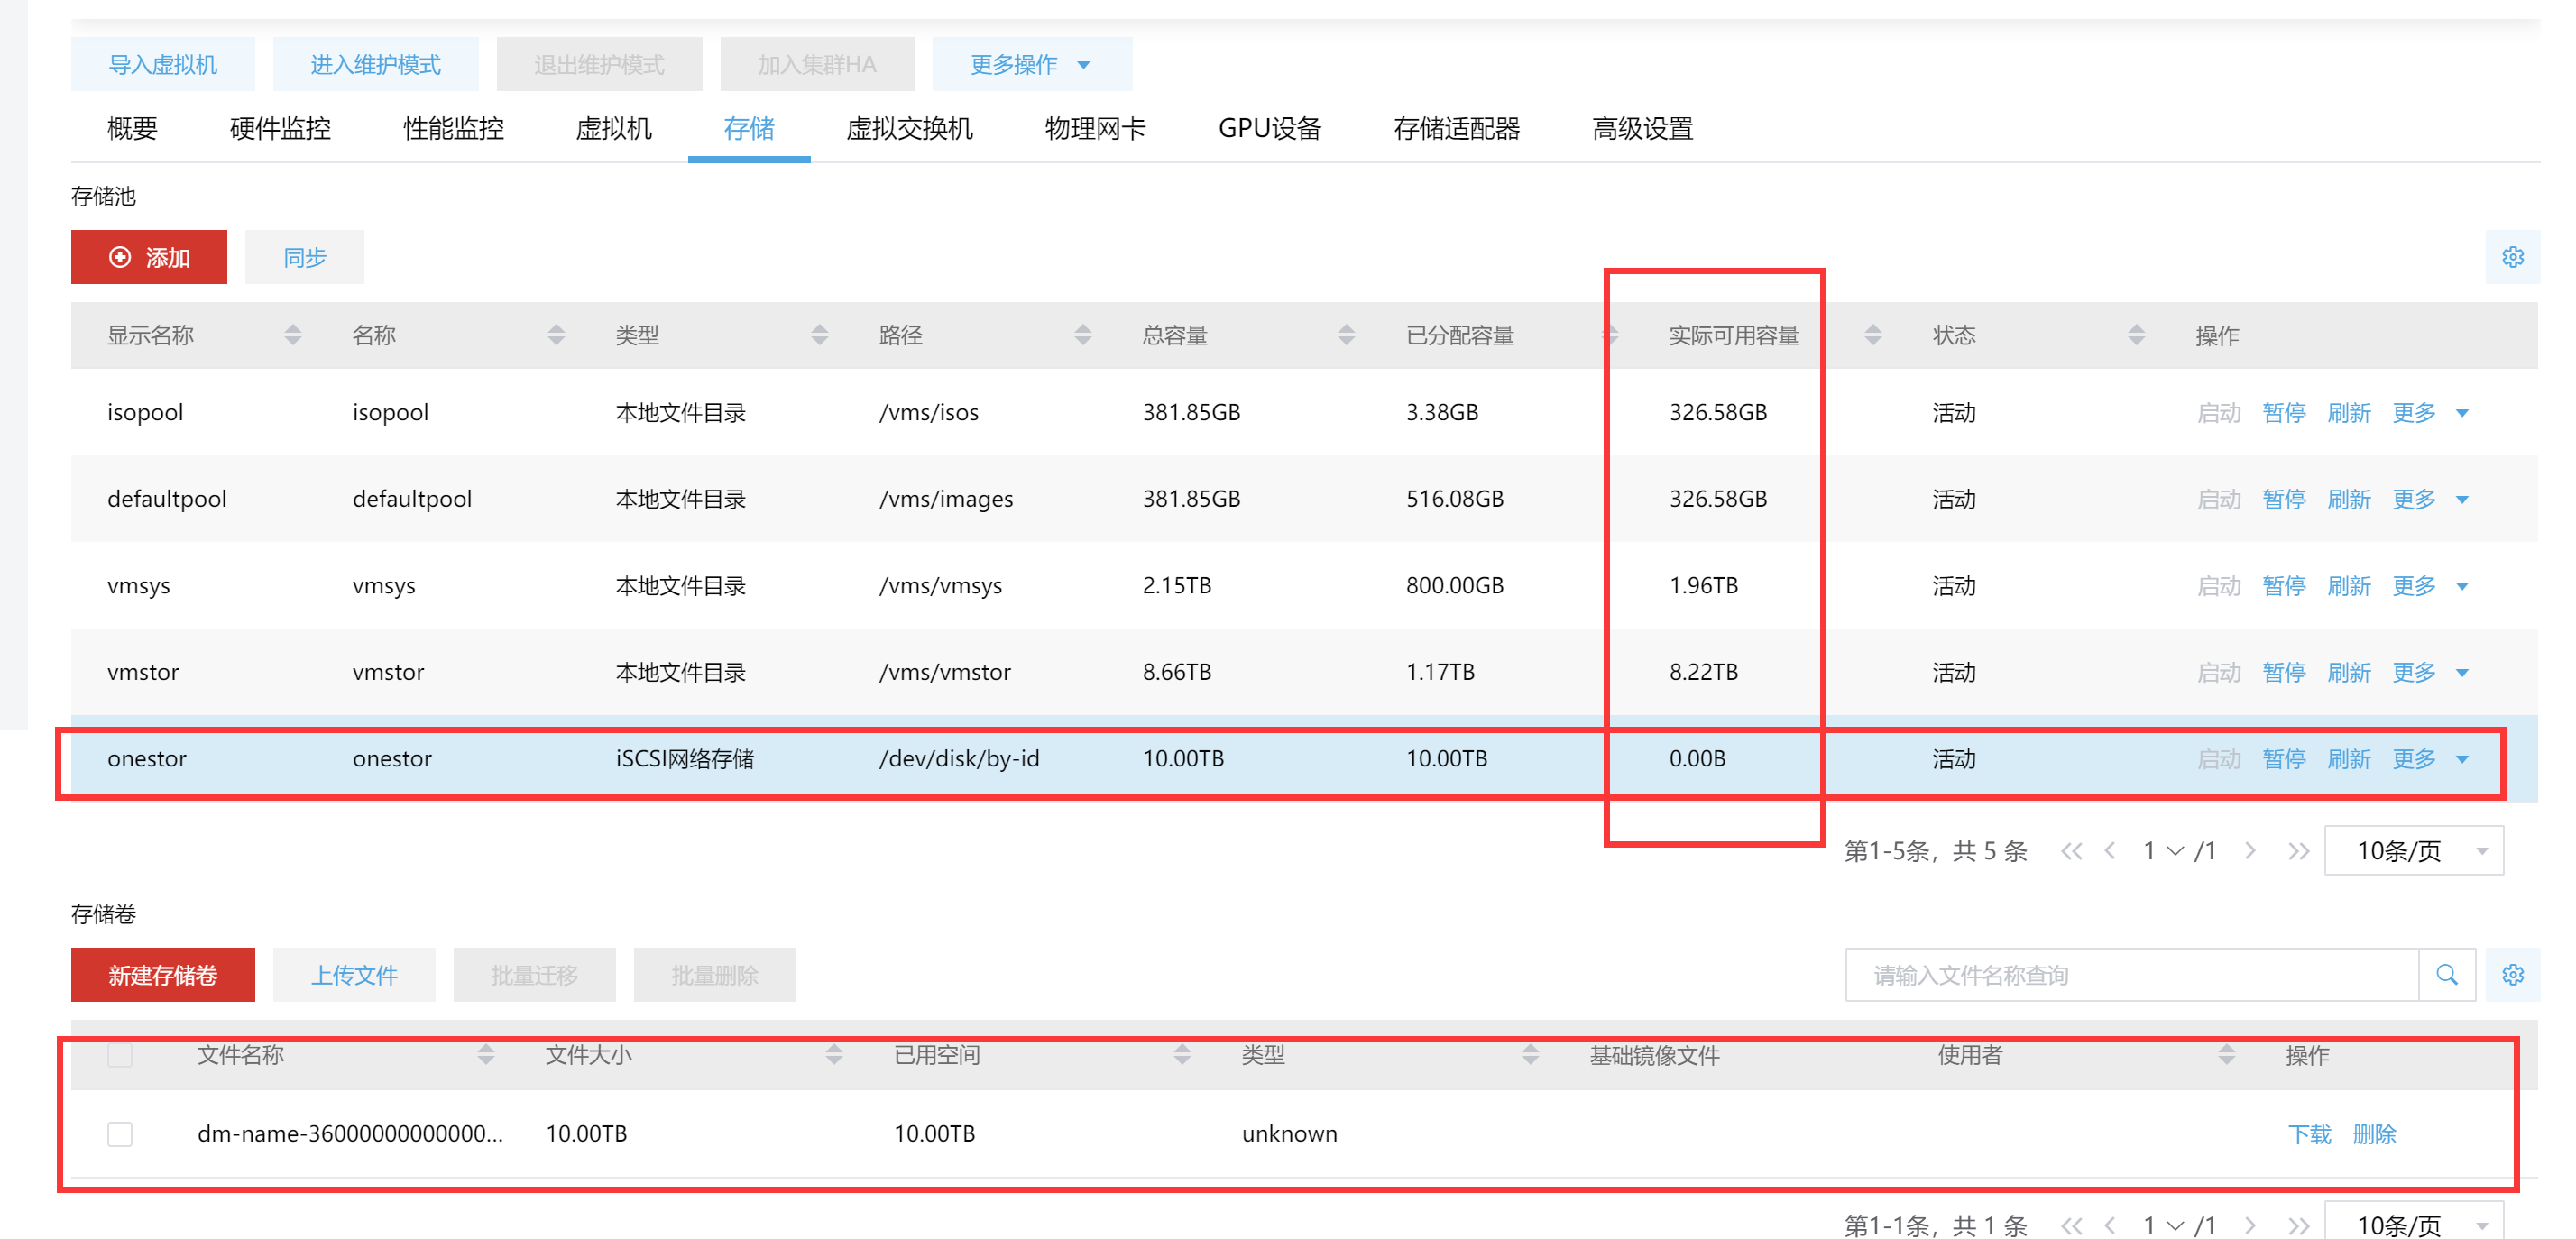Image resolution: width=2576 pixels, height=1239 pixels.
Task: Click the file name search input field
Action: tap(2130, 975)
